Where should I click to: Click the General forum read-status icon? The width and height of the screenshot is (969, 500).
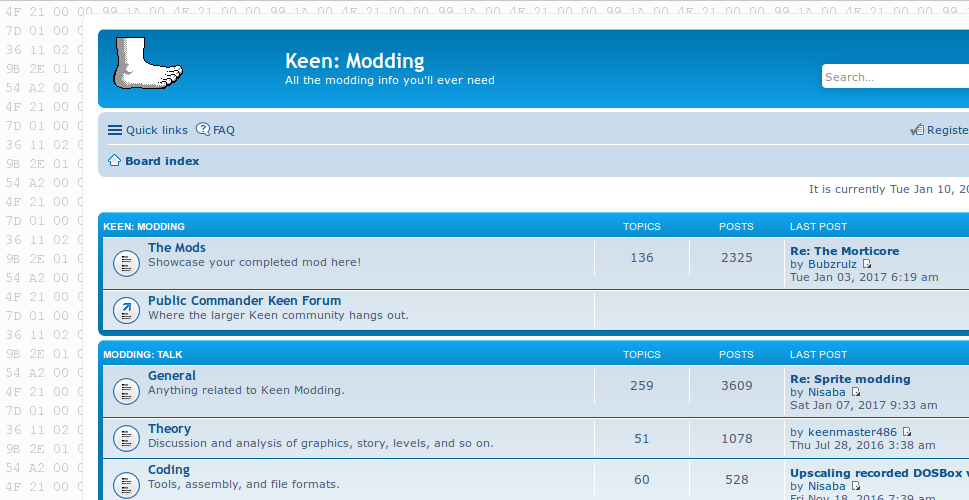point(126,391)
